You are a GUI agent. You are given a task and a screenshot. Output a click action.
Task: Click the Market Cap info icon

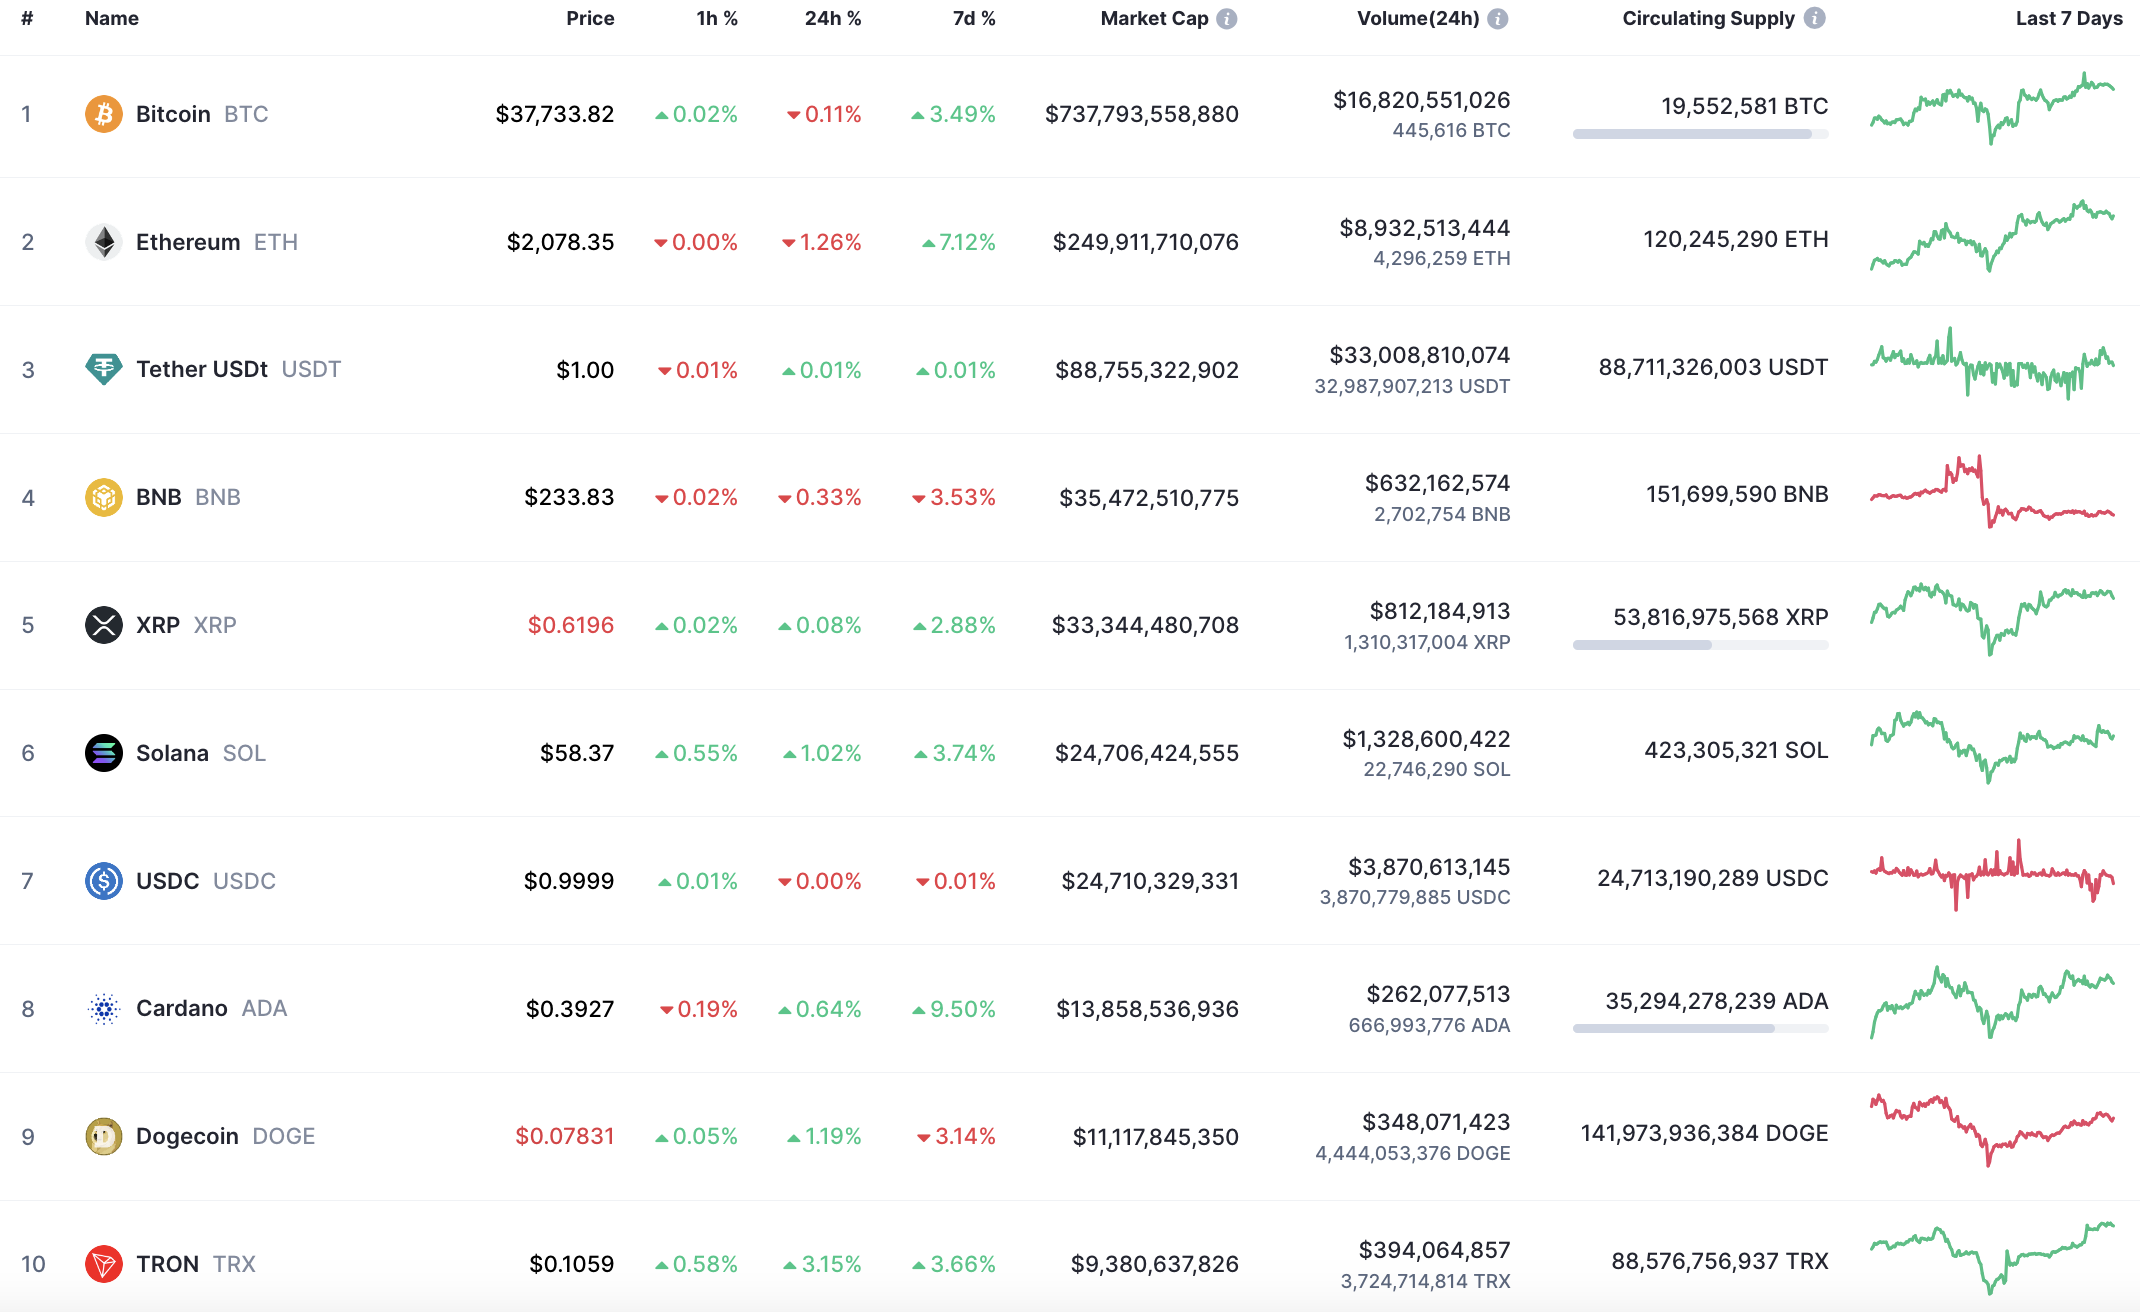point(1227,19)
